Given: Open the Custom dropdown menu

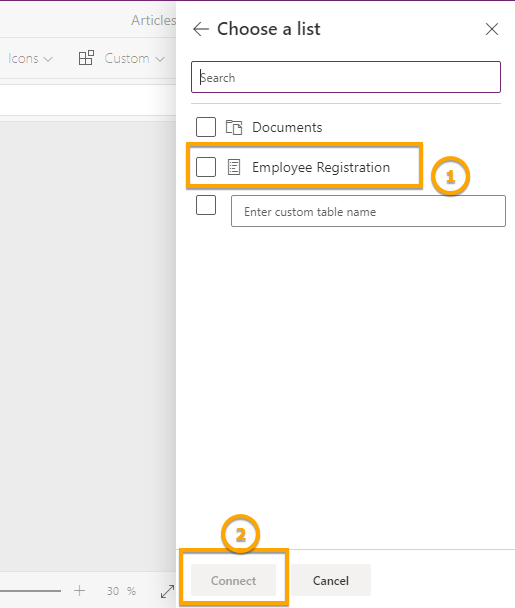Looking at the screenshot, I should [x=134, y=59].
